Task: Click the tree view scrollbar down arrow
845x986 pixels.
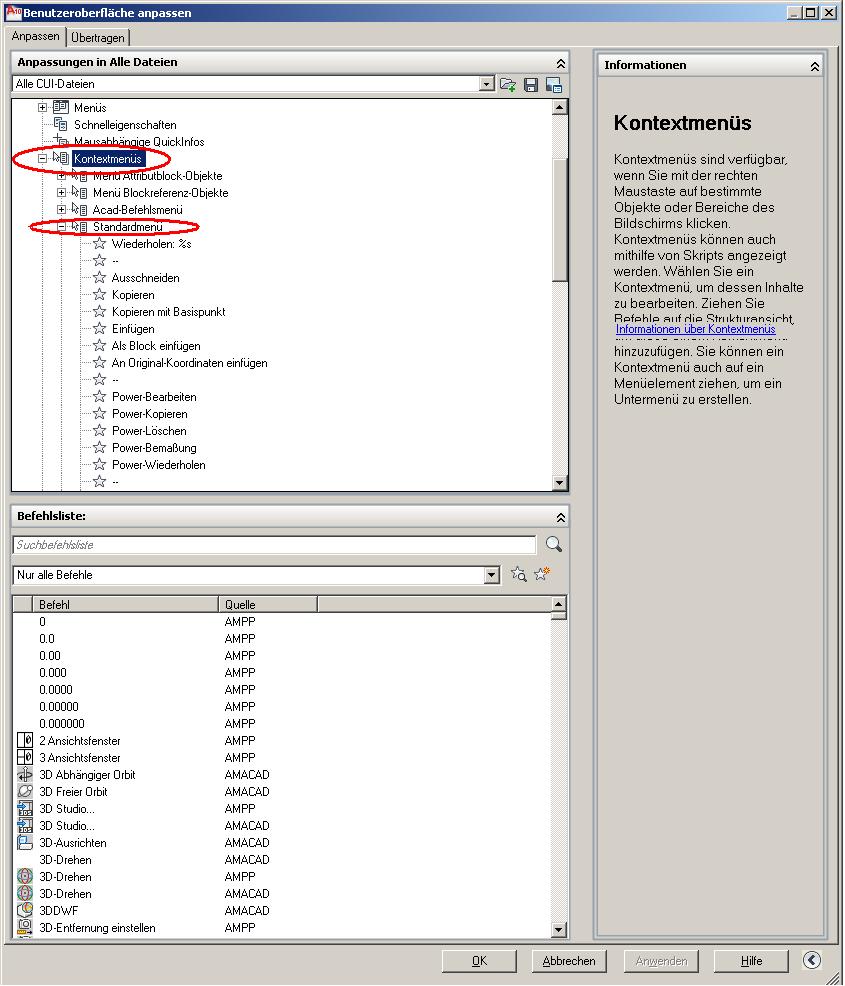Action: tap(559, 483)
